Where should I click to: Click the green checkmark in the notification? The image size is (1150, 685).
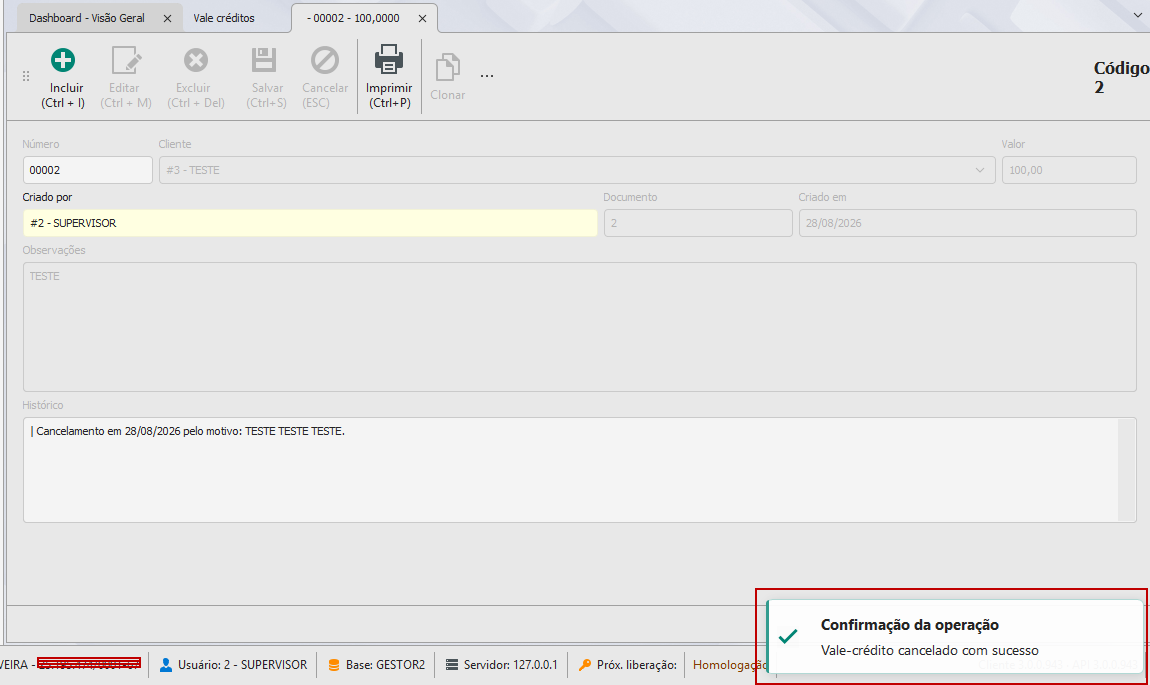click(788, 636)
